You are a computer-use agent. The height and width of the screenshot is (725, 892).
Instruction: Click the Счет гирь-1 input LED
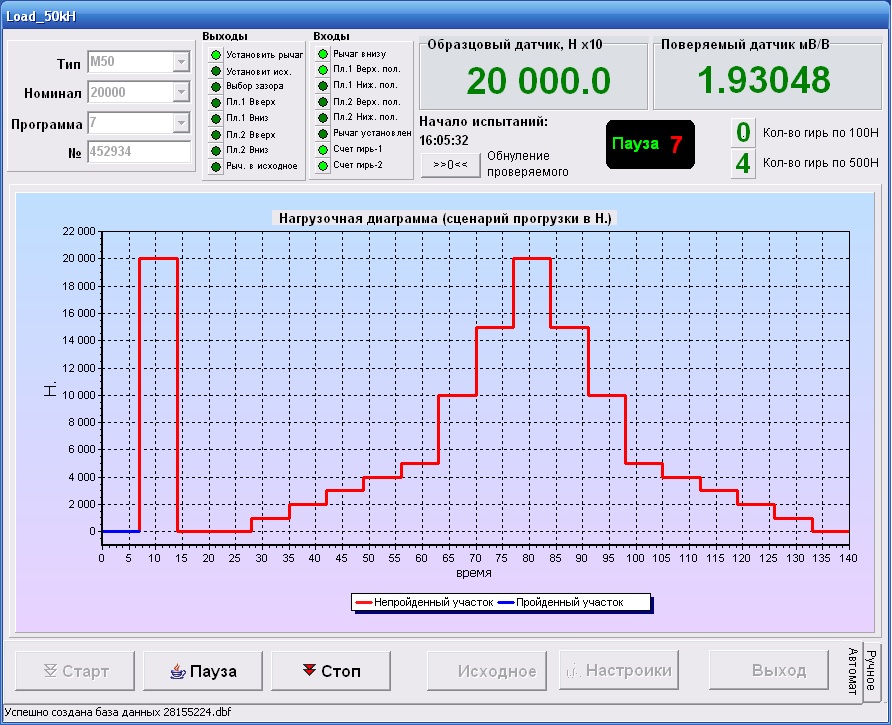pos(322,149)
